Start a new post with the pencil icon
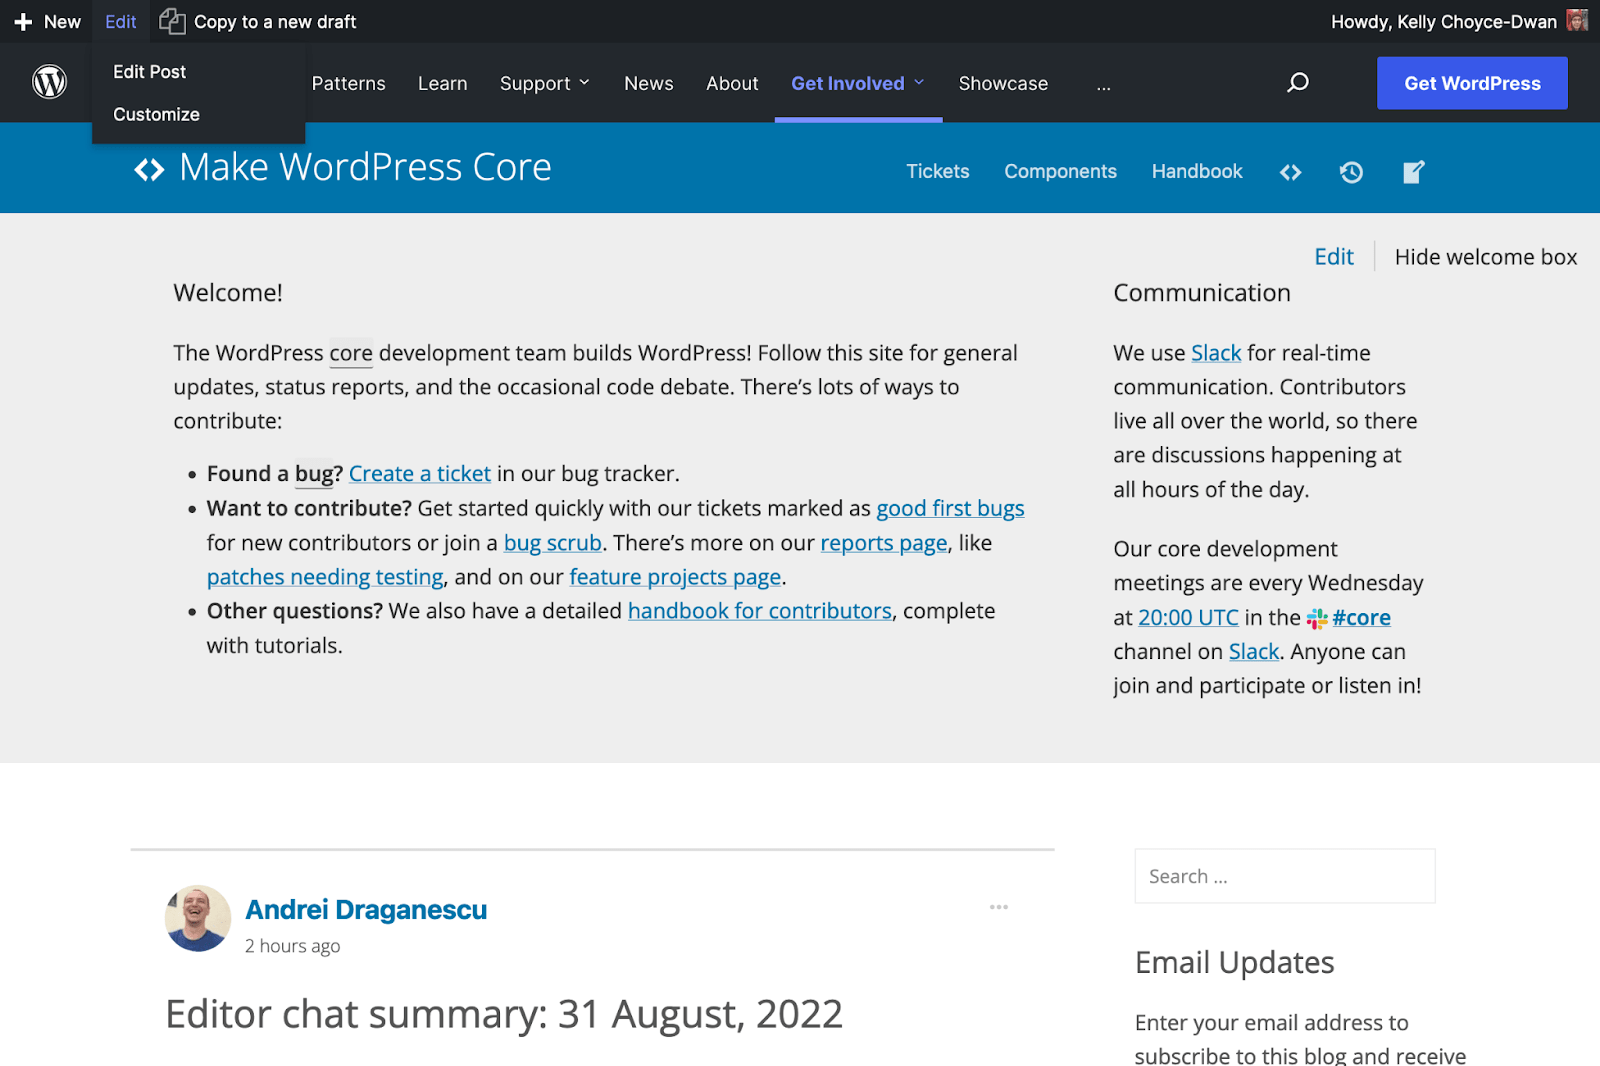1600x1066 pixels. (1413, 172)
